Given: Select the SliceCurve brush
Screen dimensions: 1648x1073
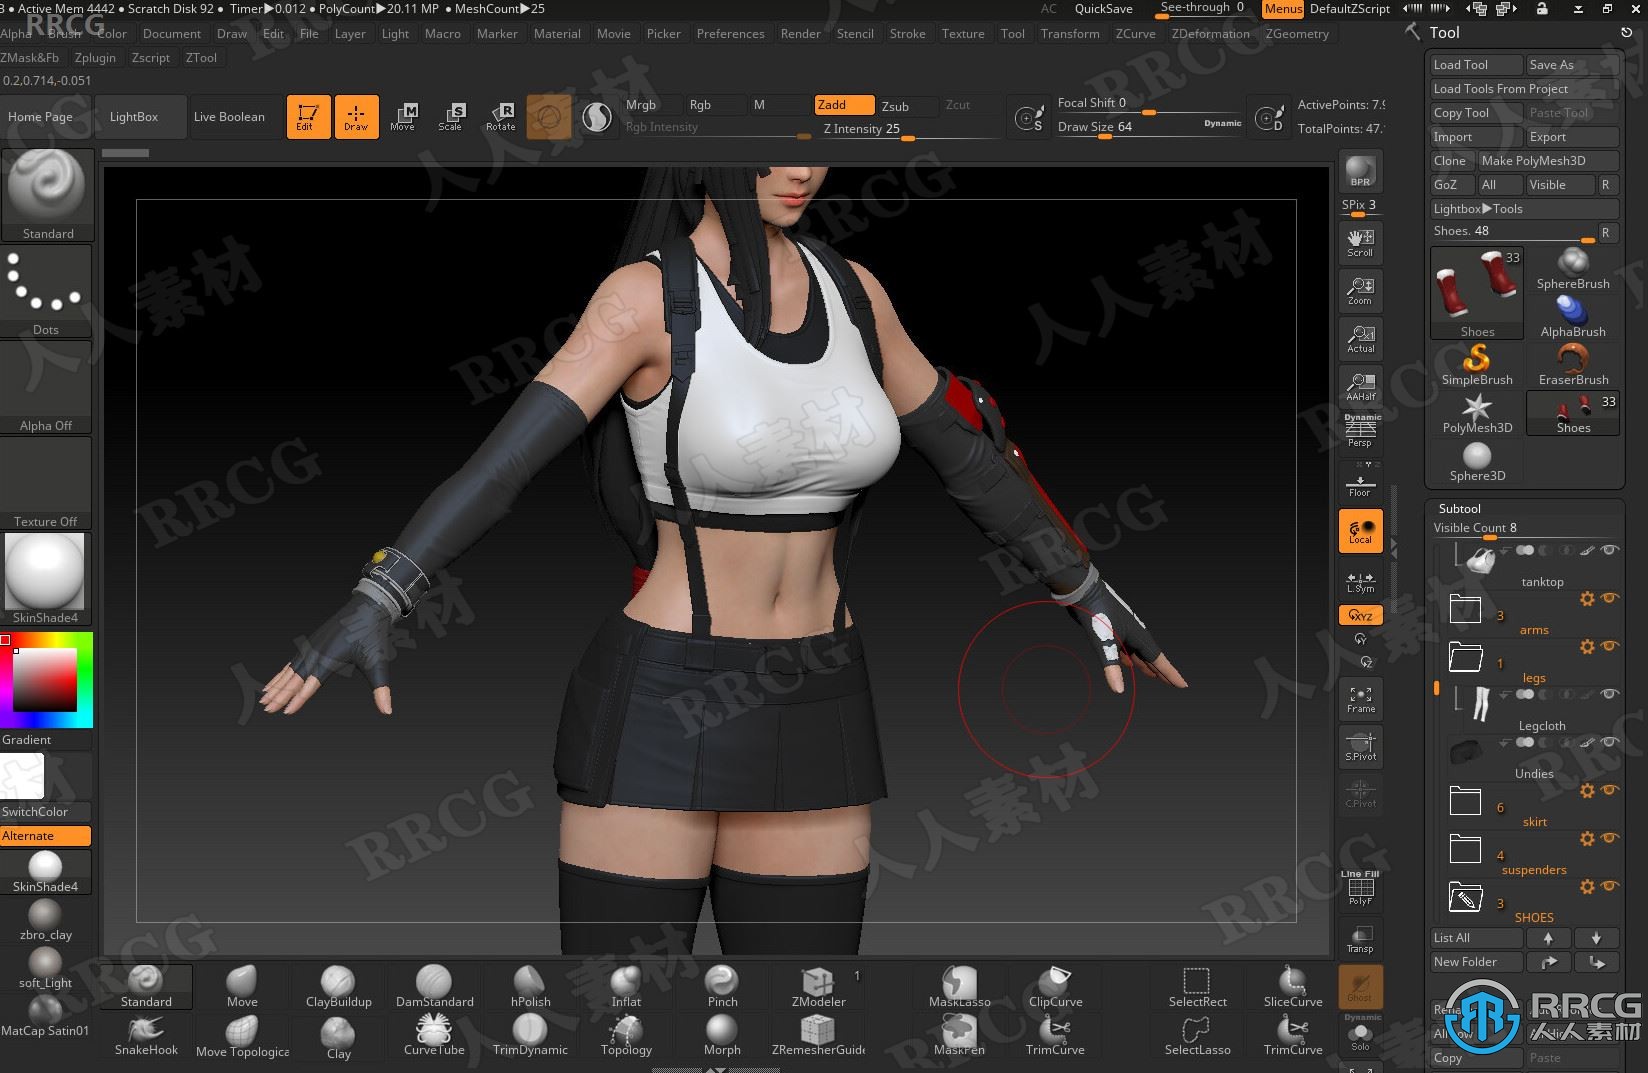Looking at the screenshot, I should [1292, 986].
